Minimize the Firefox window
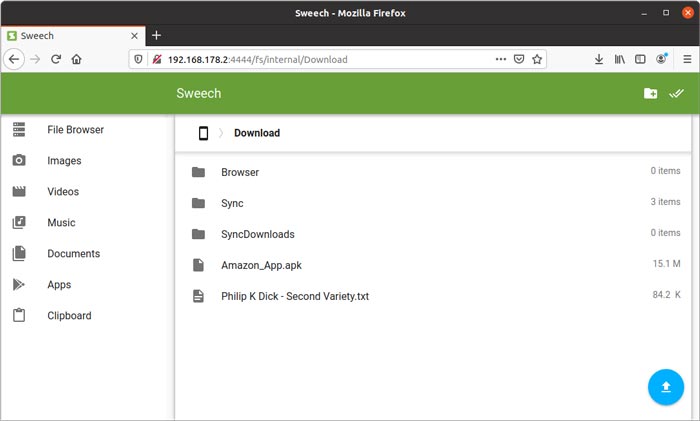 (644, 13)
